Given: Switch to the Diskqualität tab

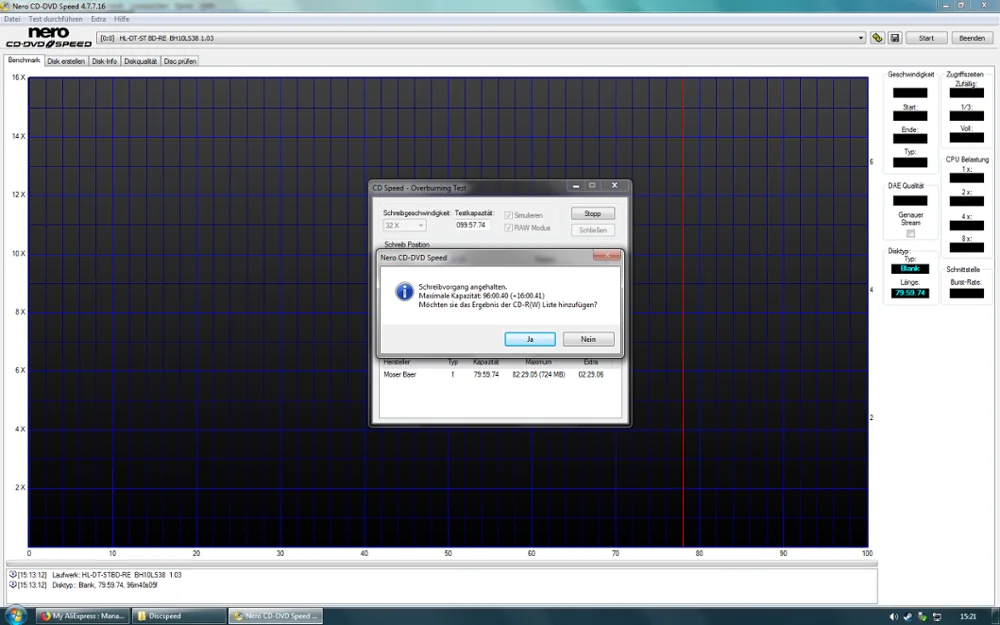Looking at the screenshot, I should pyautogui.click(x=140, y=61).
